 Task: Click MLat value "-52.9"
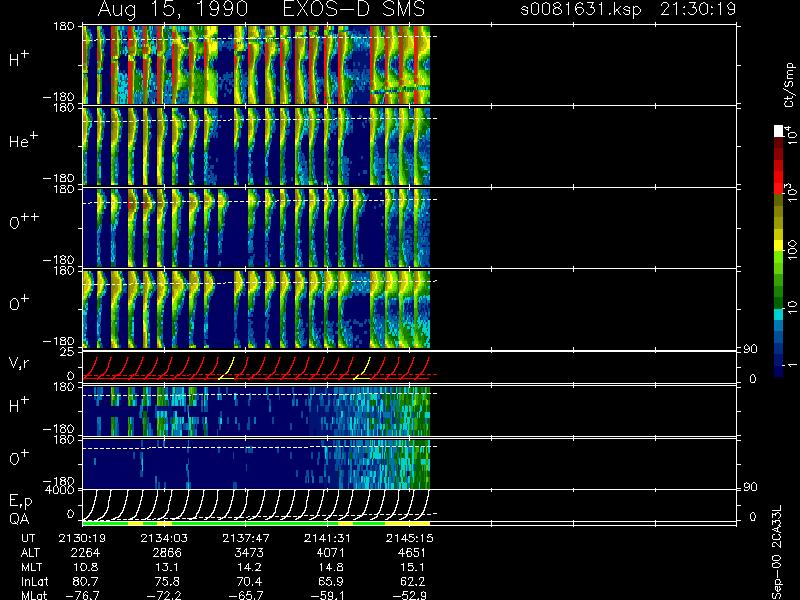[x=409, y=595]
